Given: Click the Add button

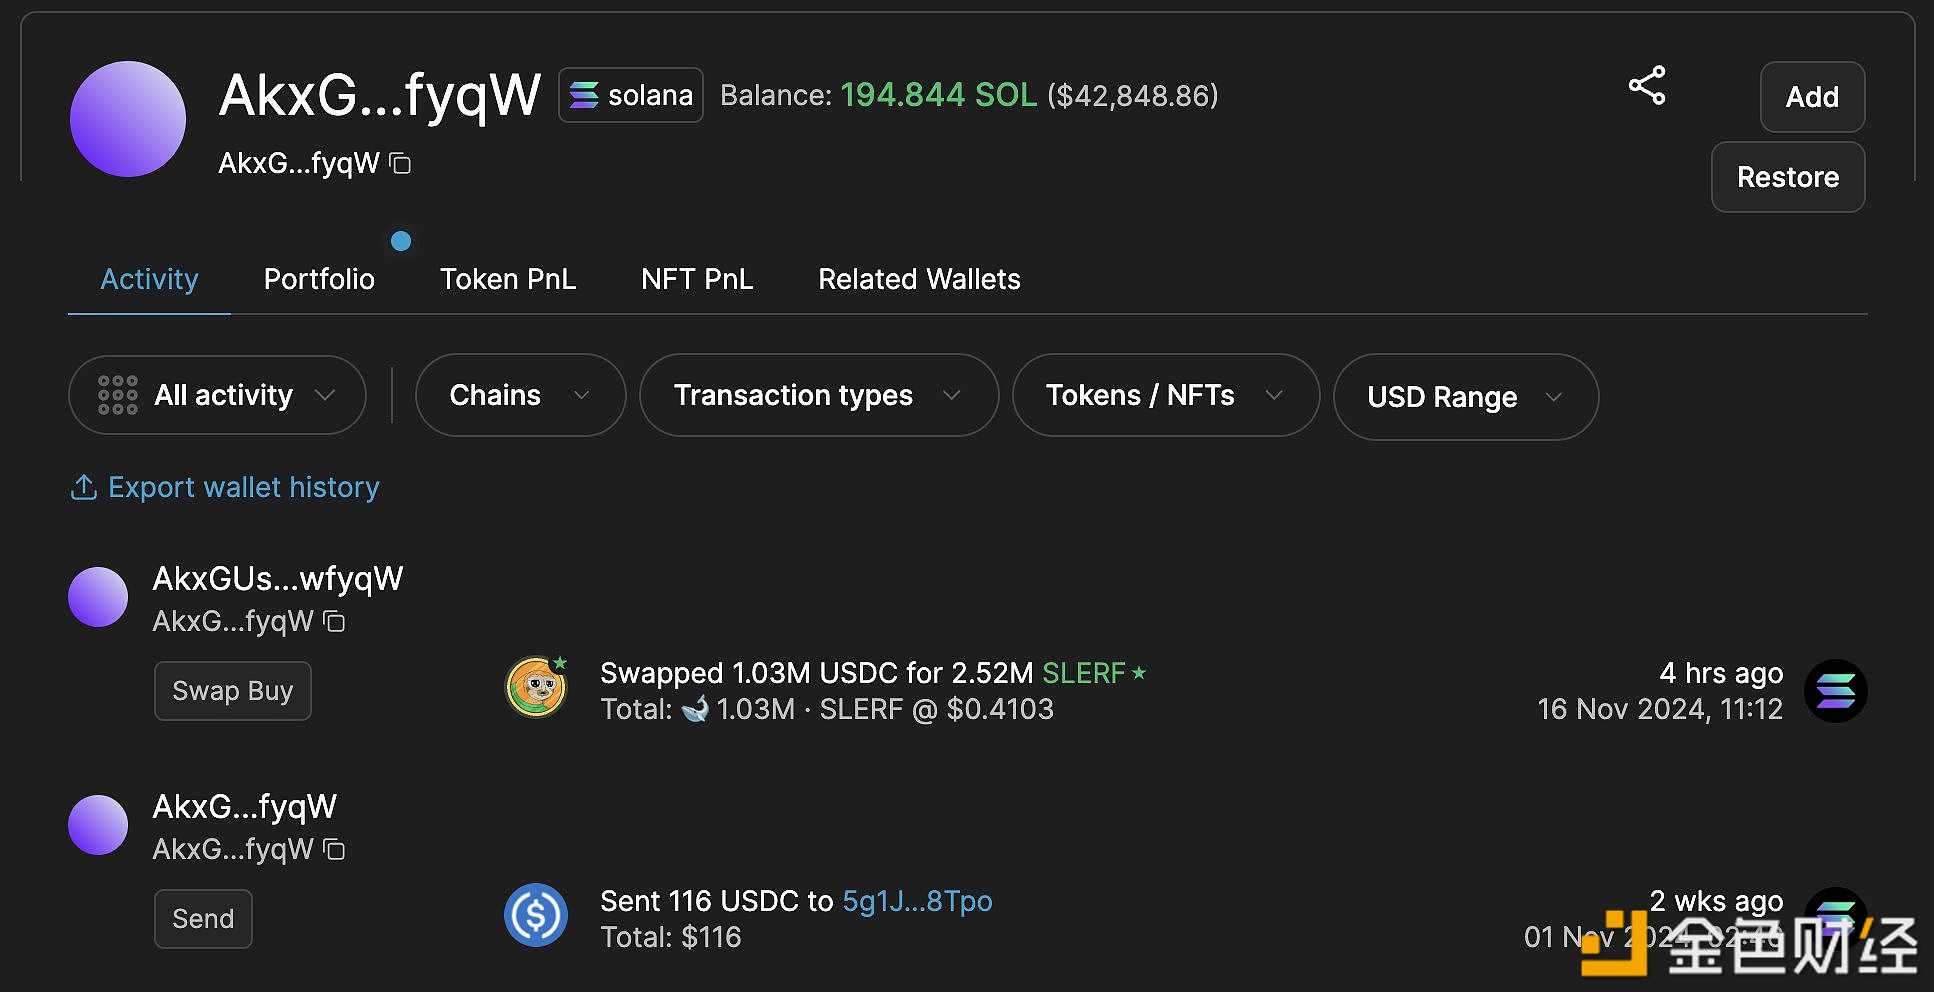Looking at the screenshot, I should click(x=1812, y=97).
